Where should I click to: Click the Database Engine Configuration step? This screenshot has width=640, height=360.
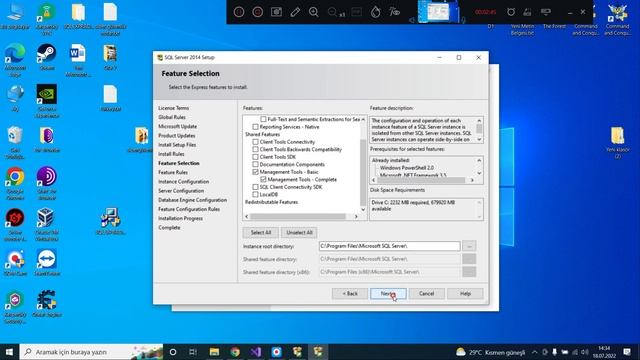(x=193, y=200)
